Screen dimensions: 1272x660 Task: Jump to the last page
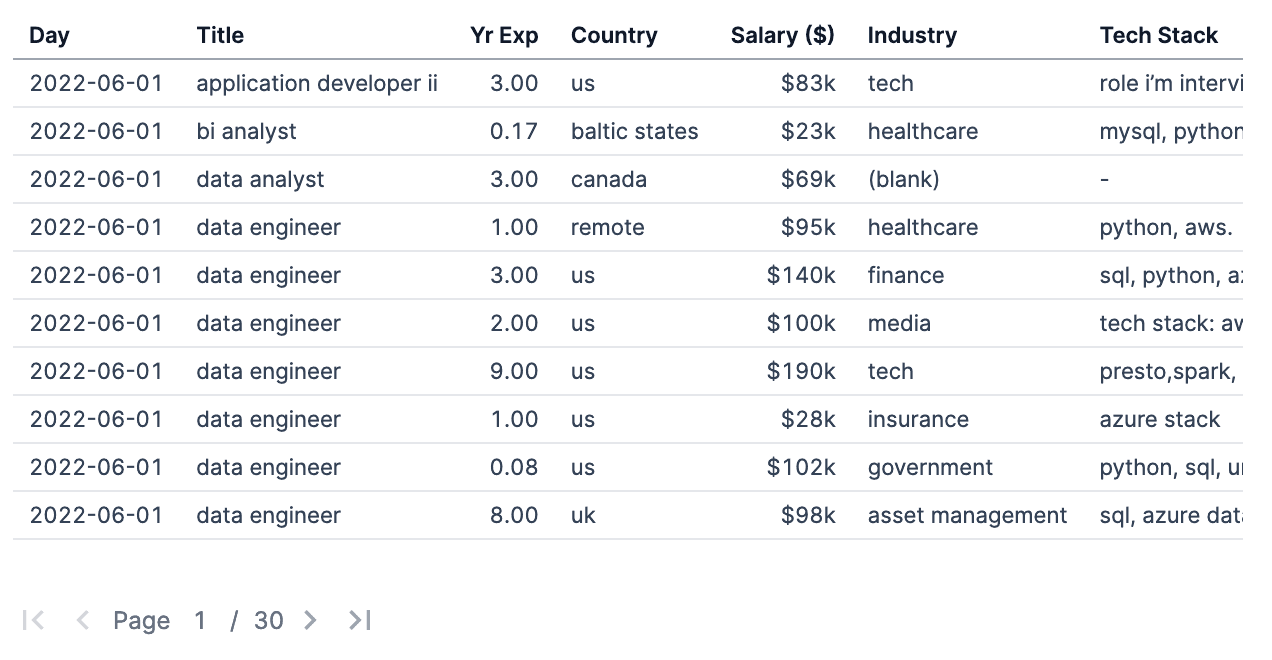[x=359, y=620]
